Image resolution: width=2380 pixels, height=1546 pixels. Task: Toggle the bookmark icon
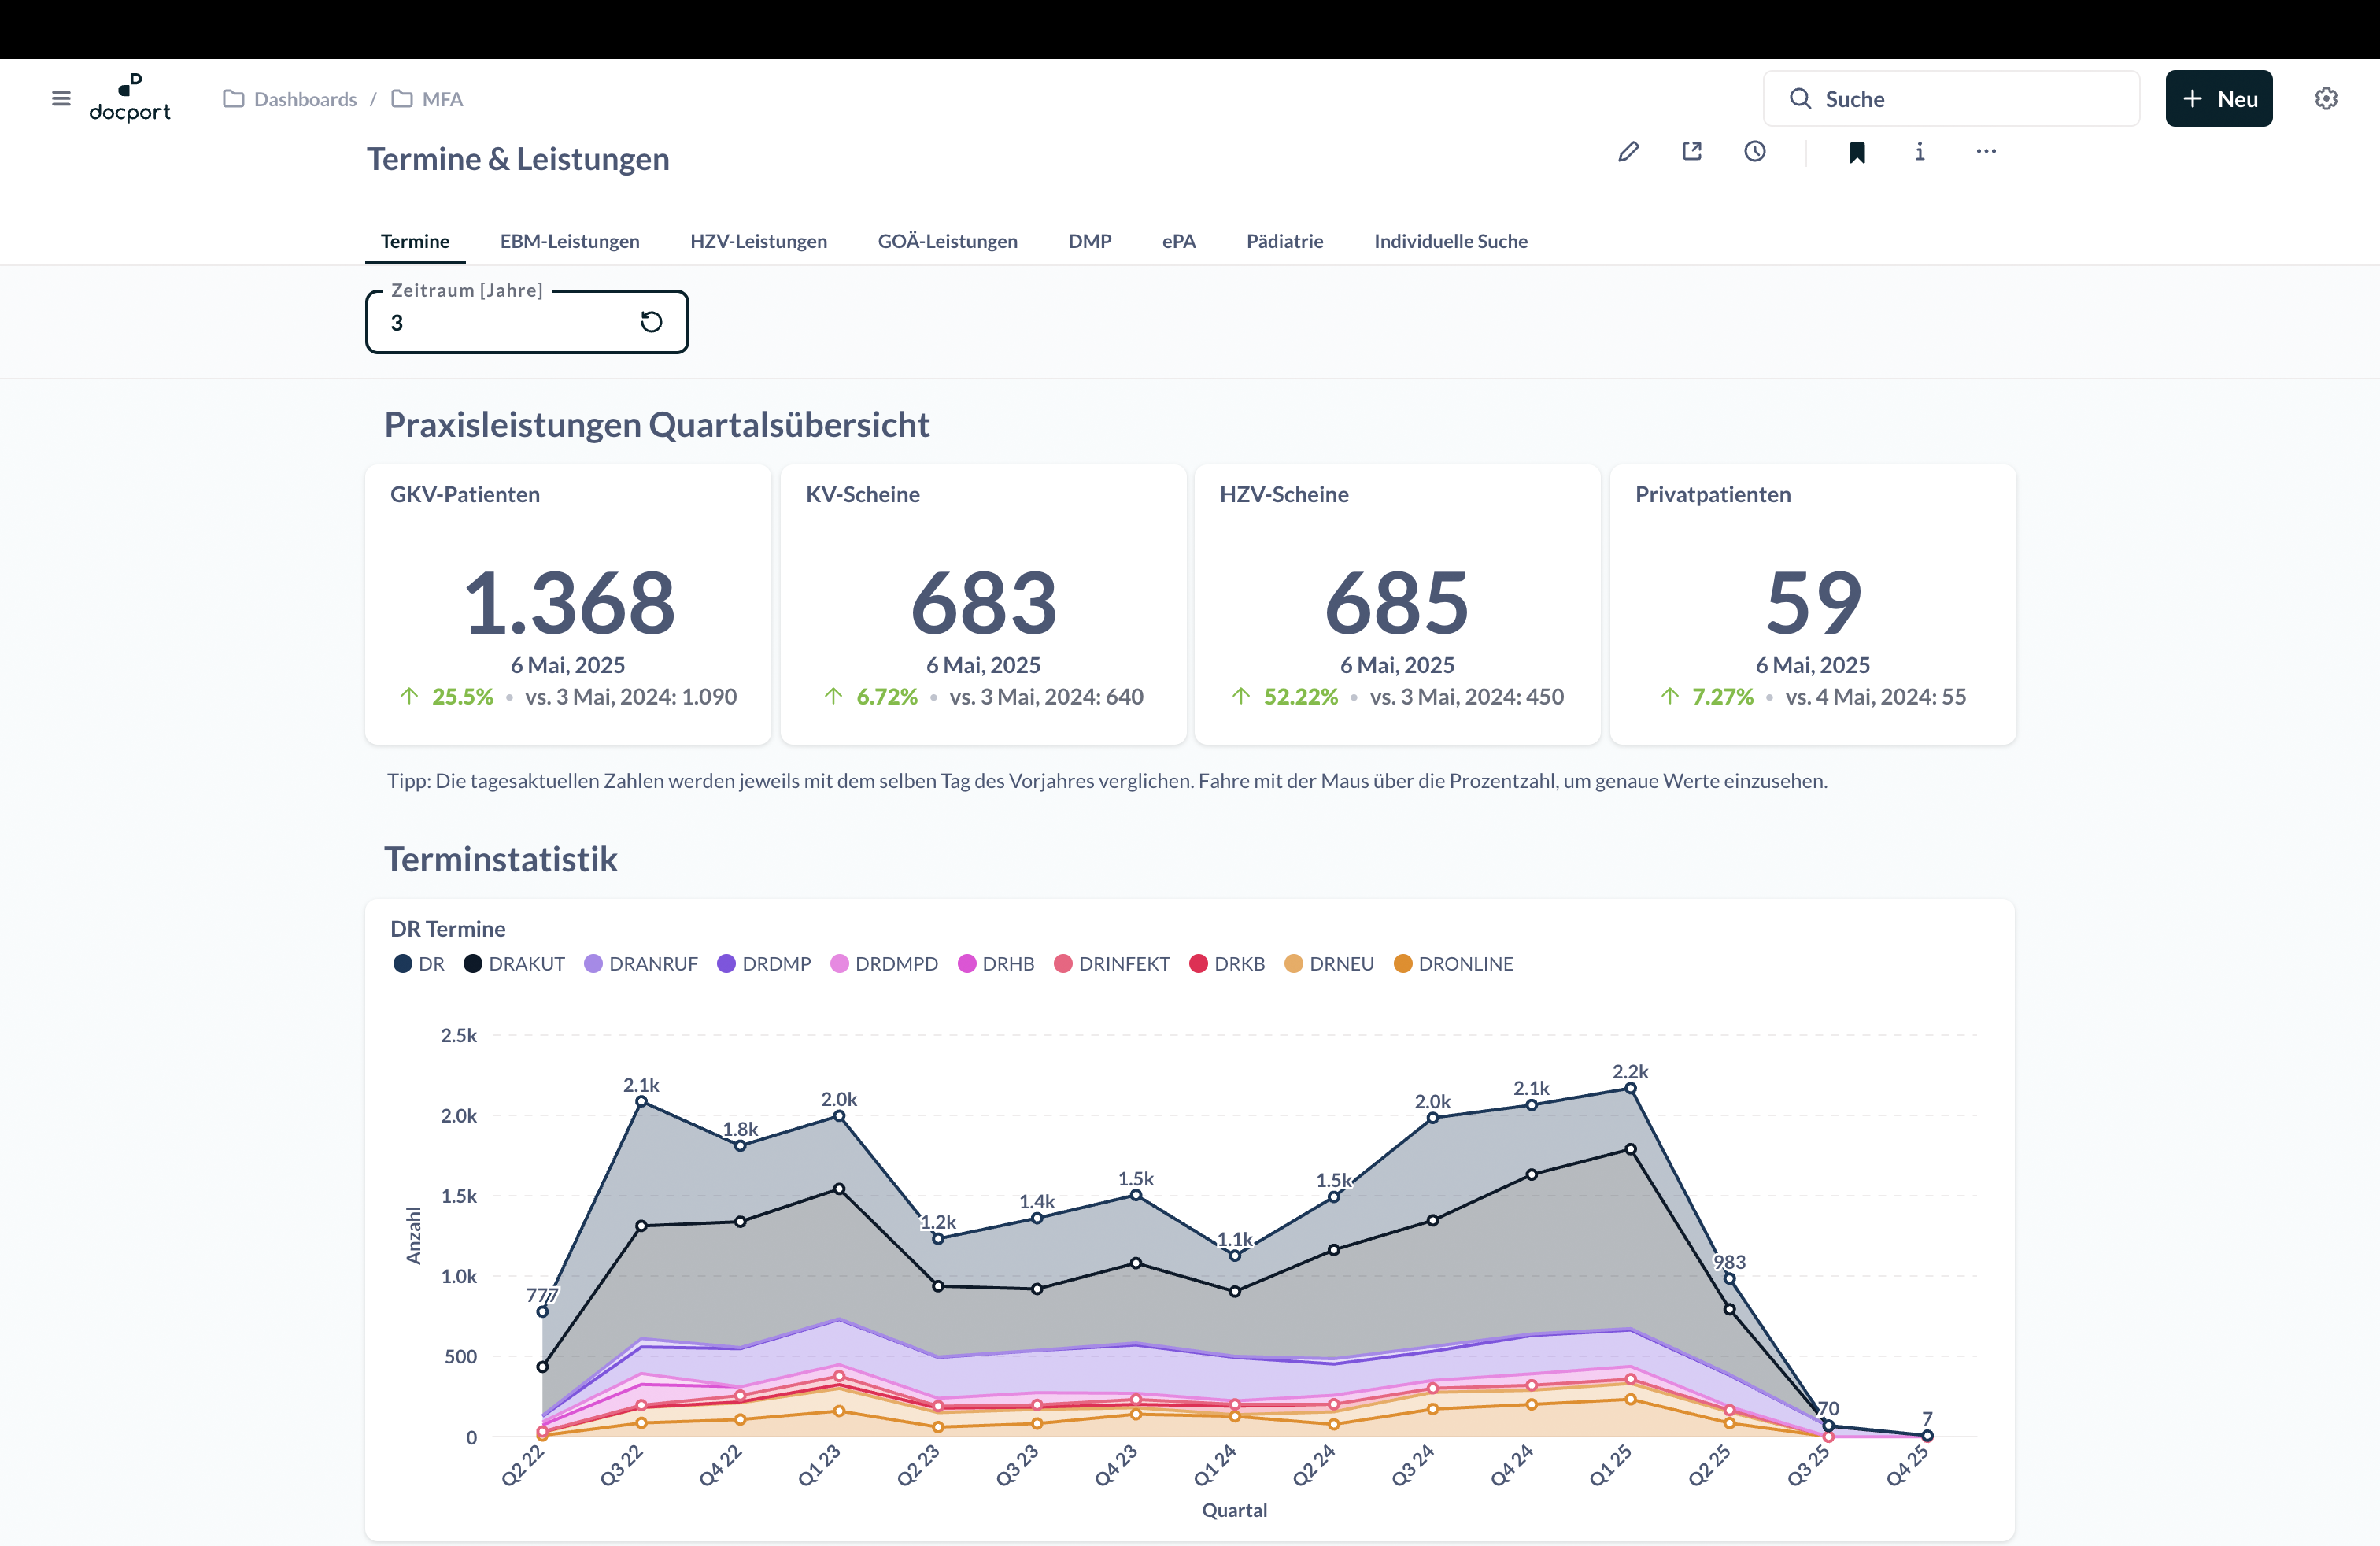click(x=1857, y=152)
